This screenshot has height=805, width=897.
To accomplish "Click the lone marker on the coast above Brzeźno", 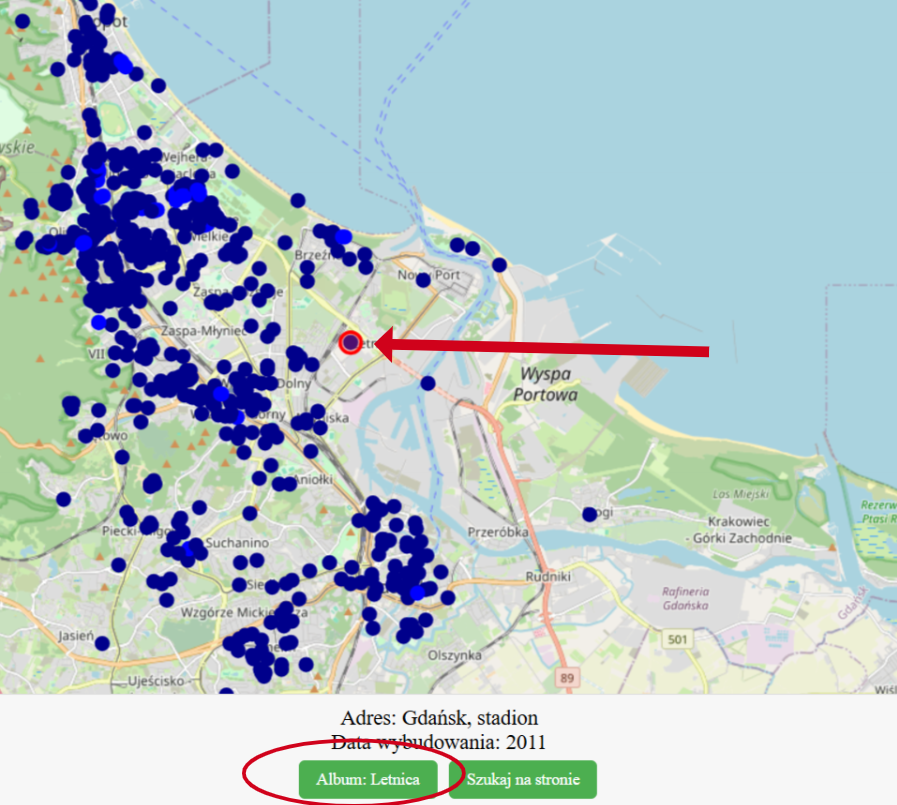I will tap(298, 200).
